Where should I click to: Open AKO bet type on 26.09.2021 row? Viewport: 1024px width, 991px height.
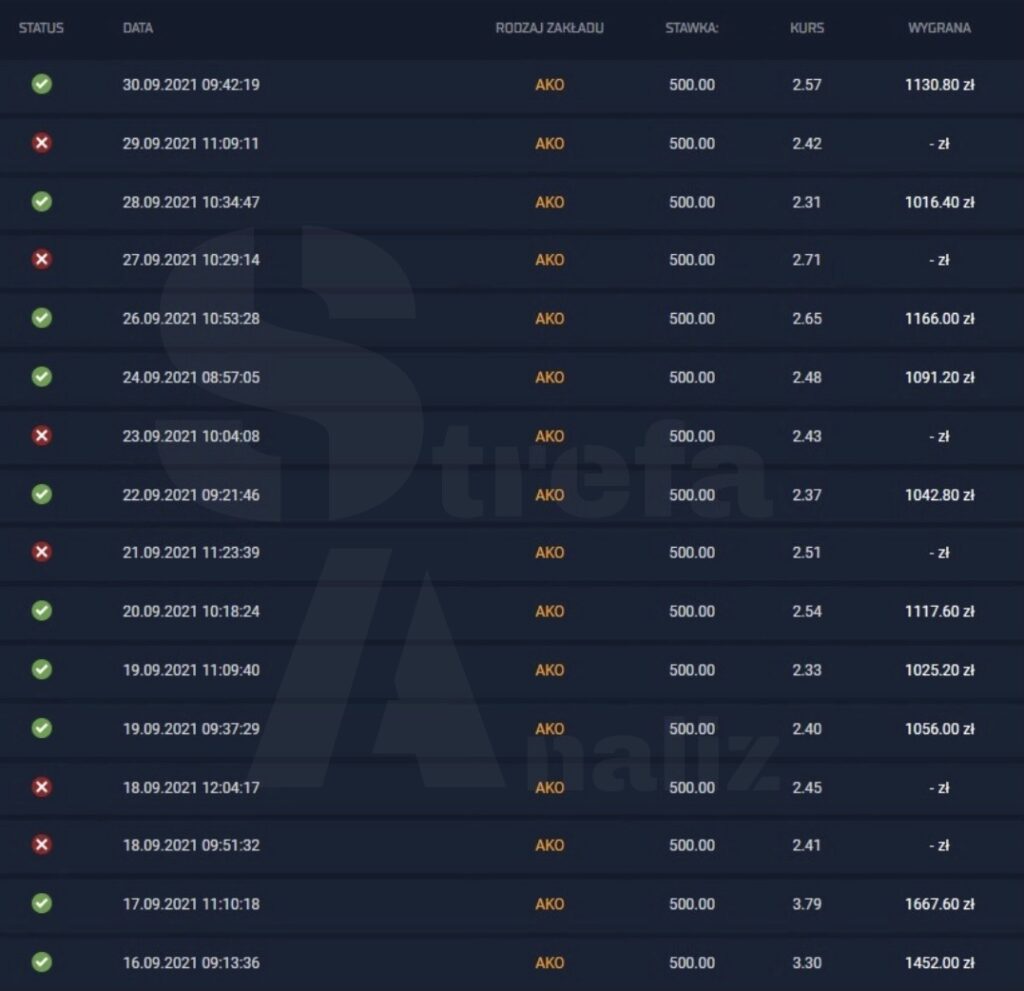click(x=550, y=319)
